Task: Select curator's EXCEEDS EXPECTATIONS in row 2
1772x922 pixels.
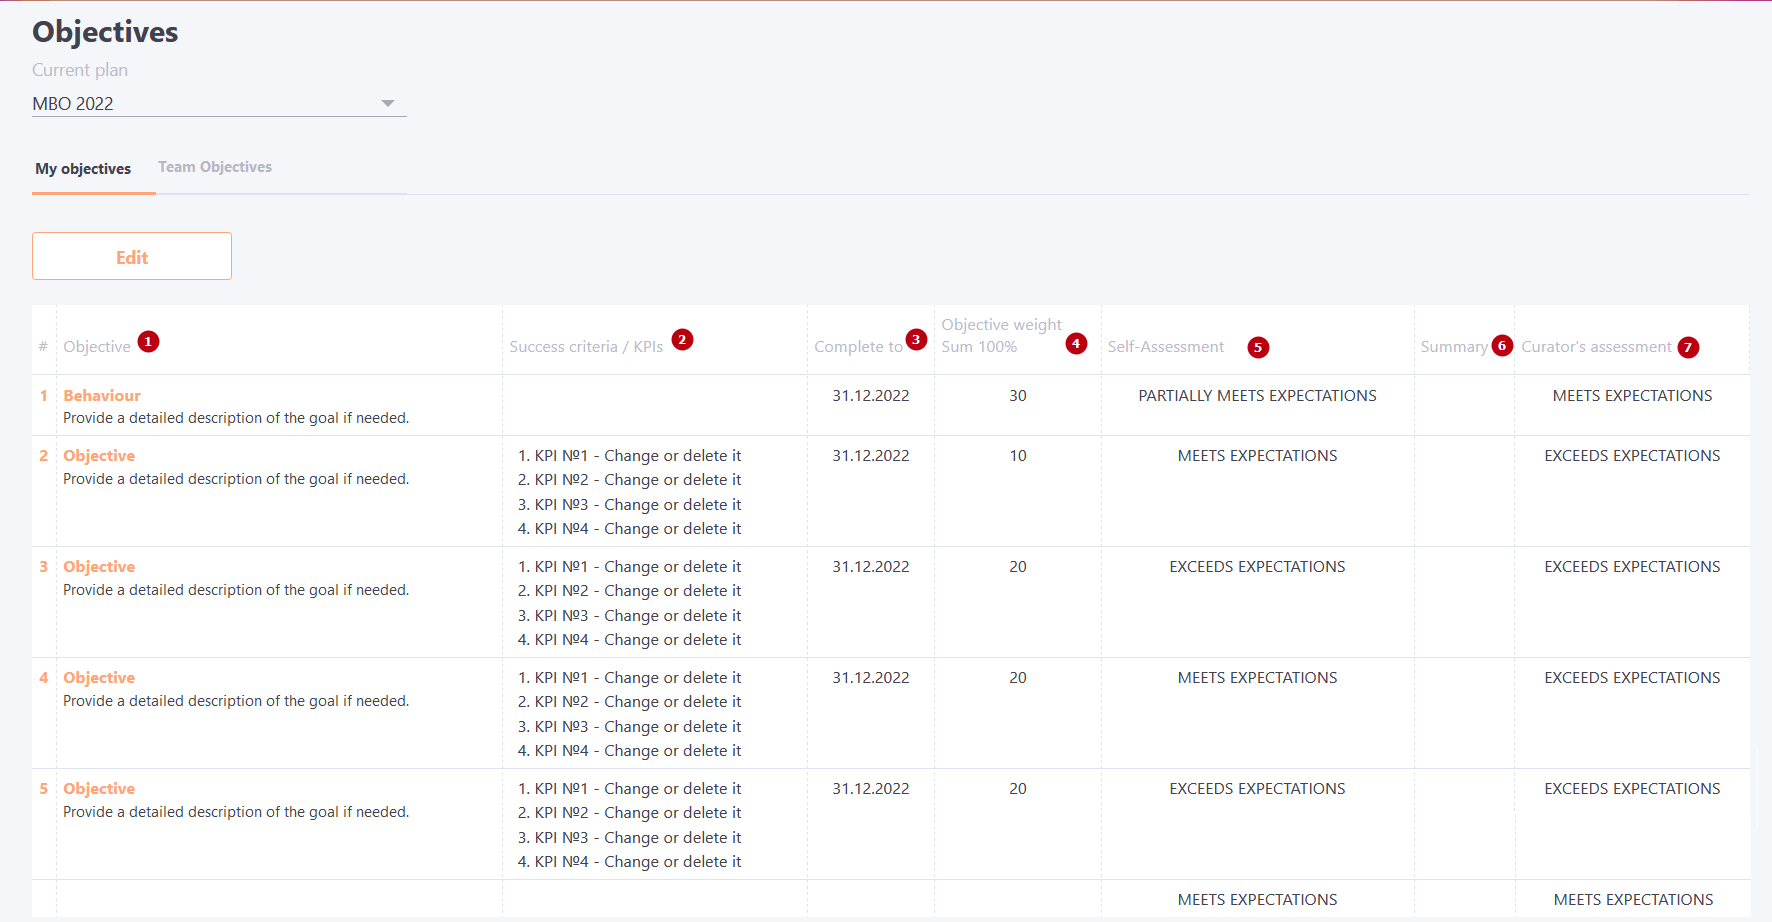Action: coord(1632,456)
